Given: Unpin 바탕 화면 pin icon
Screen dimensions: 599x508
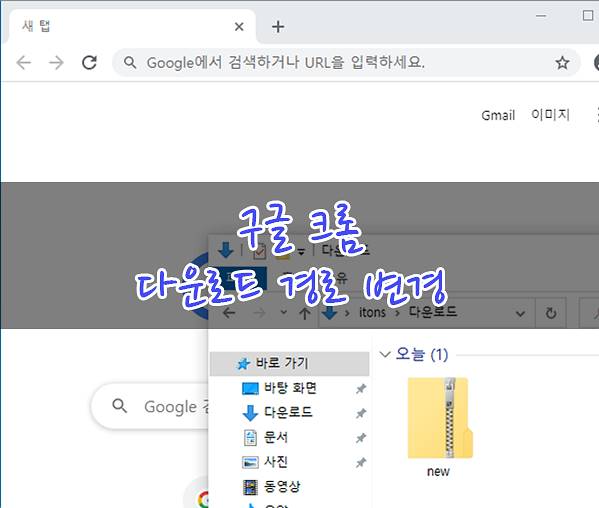Looking at the screenshot, I should click(x=361, y=389).
